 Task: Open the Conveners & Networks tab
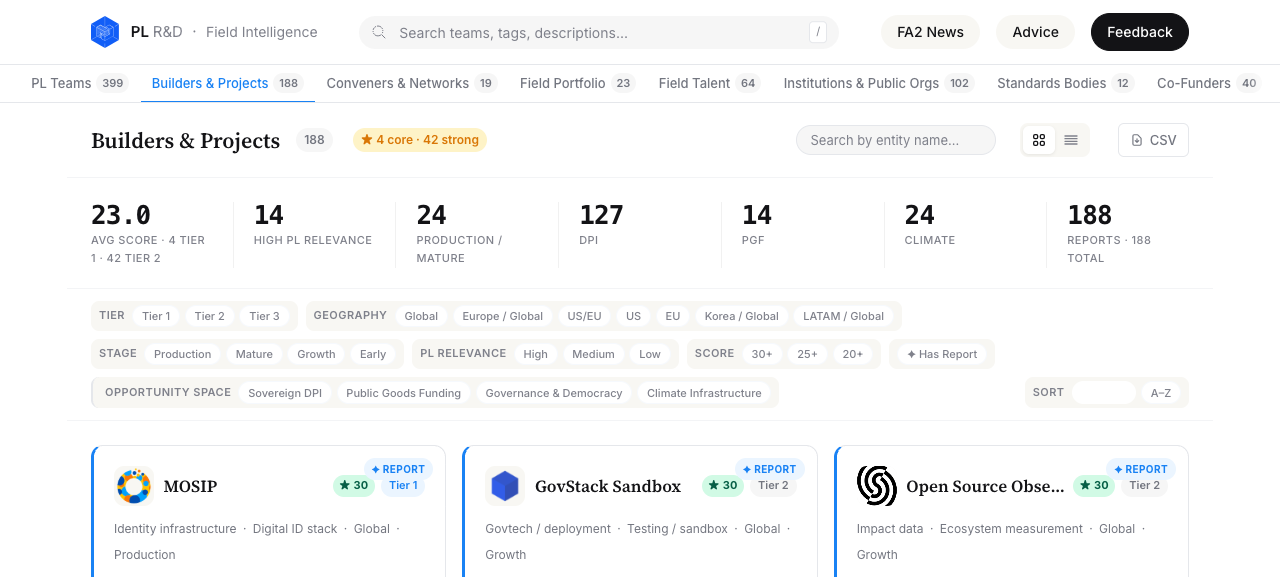tap(411, 83)
